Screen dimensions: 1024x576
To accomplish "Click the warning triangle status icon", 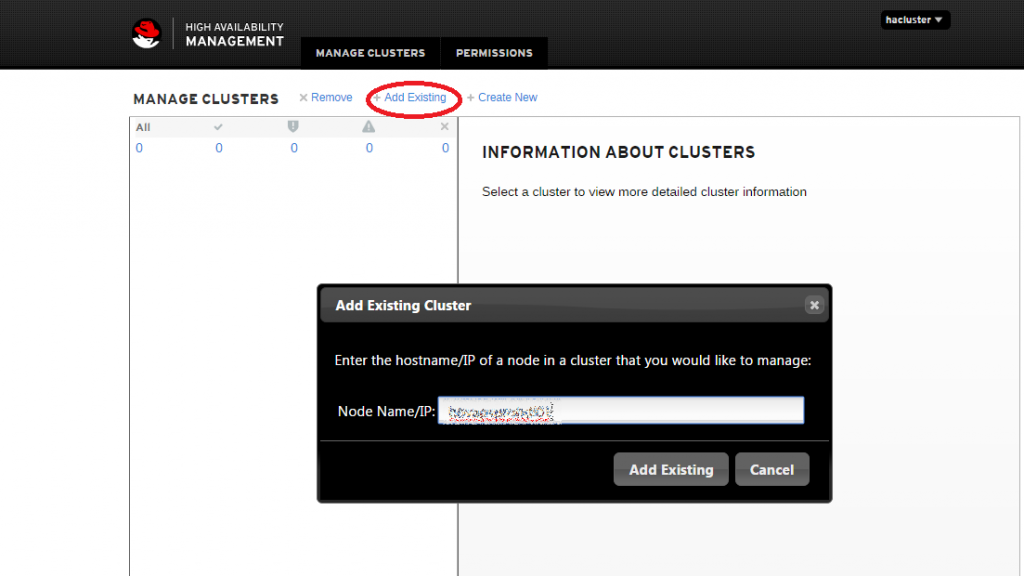I will tap(368, 127).
